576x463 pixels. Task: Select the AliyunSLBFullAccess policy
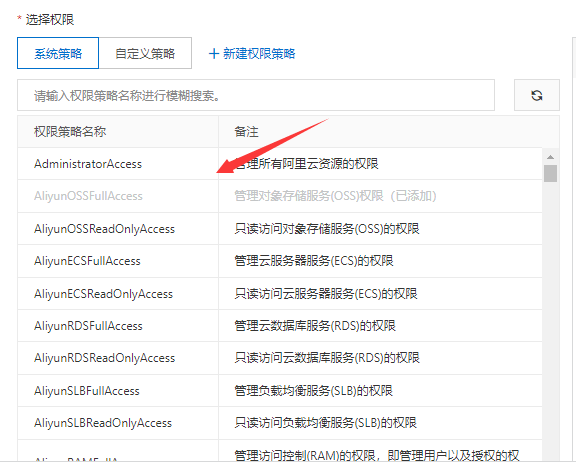tap(87, 391)
